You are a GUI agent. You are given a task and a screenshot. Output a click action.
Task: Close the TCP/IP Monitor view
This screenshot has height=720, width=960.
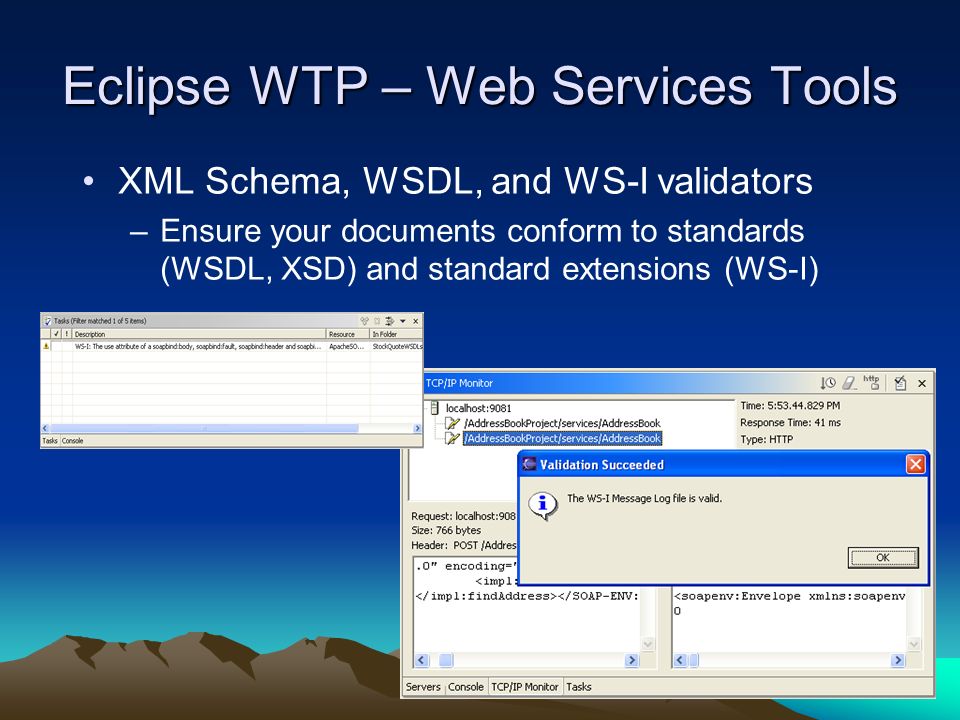coord(921,383)
